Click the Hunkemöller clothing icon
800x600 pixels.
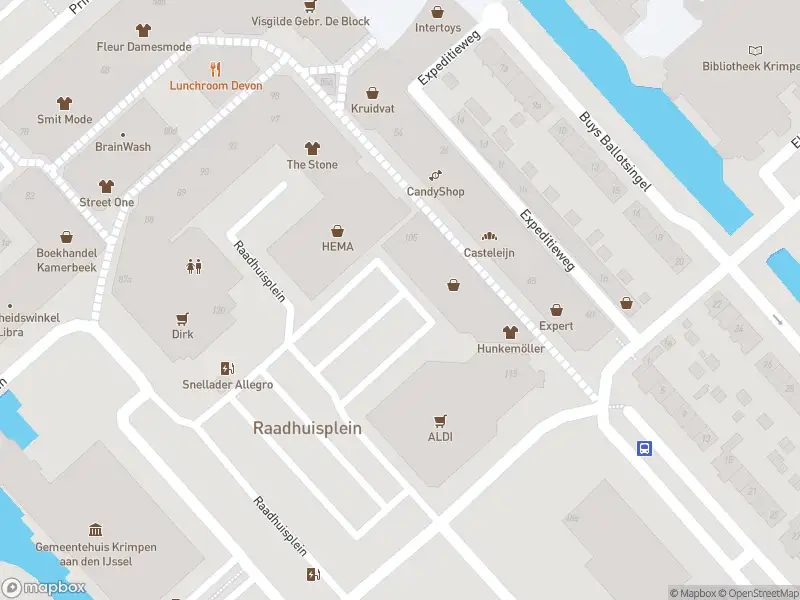510,333
